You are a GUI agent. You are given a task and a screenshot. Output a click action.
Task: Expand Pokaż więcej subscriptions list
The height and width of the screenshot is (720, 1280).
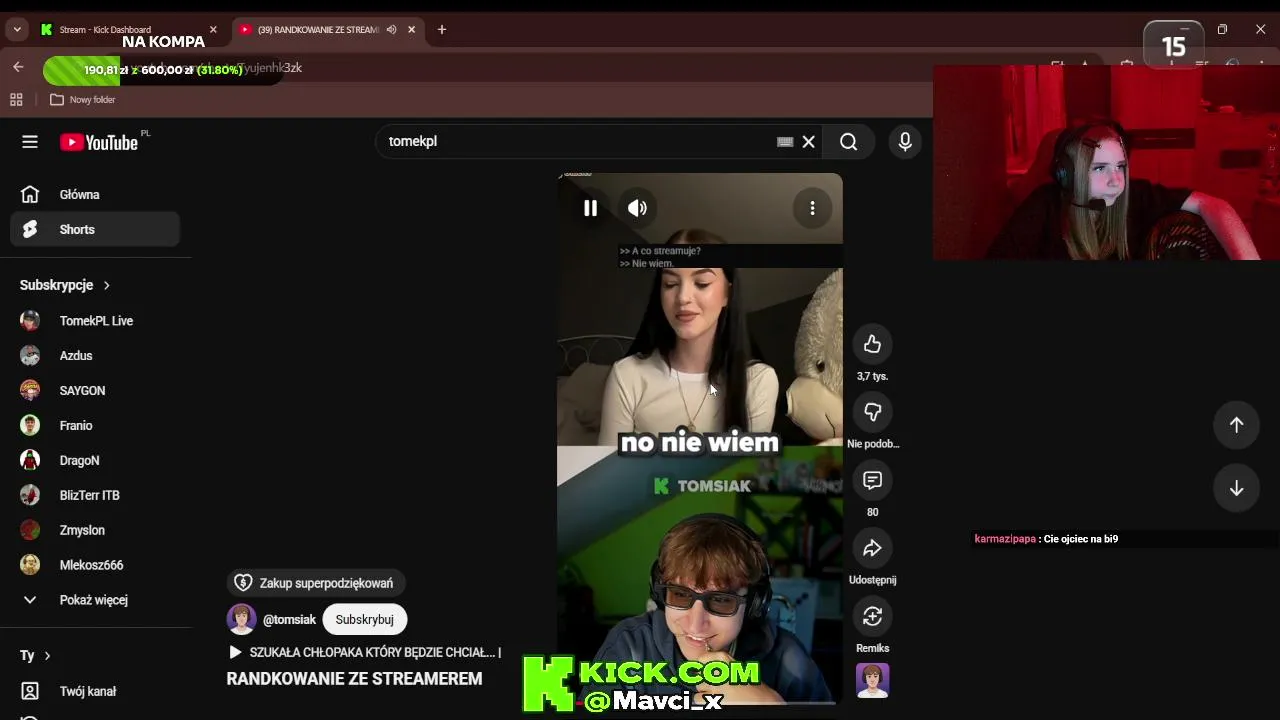(x=95, y=600)
